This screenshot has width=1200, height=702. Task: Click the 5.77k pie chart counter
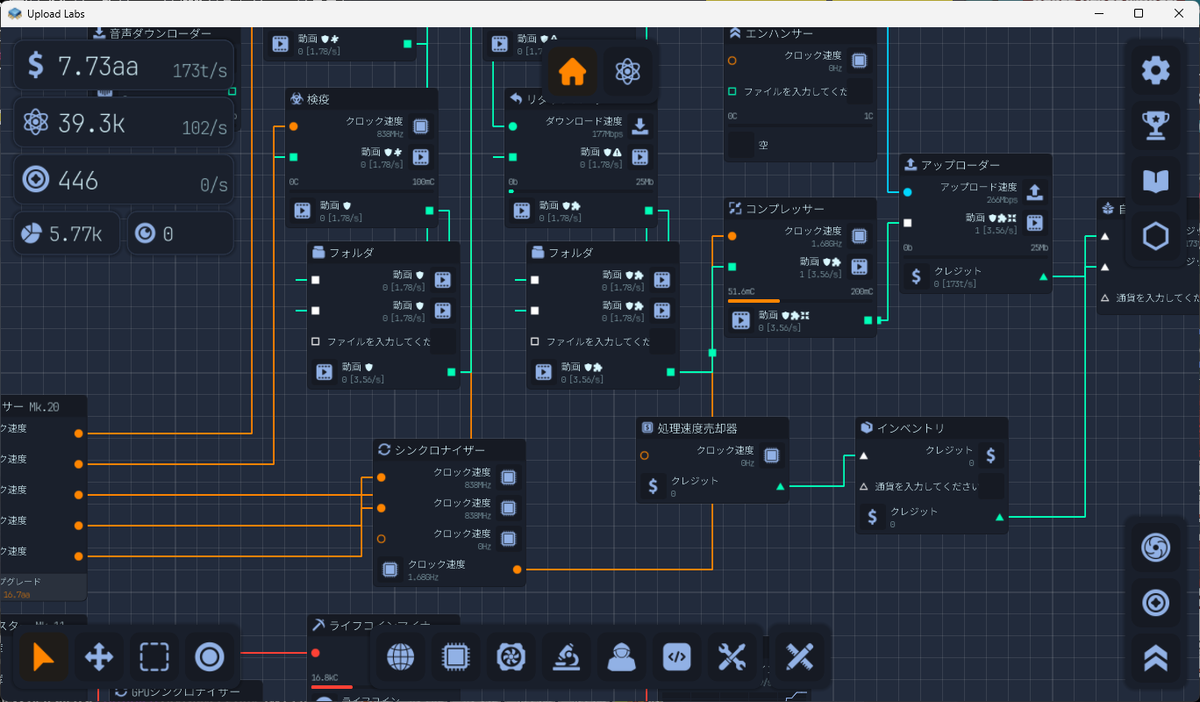(x=68, y=233)
